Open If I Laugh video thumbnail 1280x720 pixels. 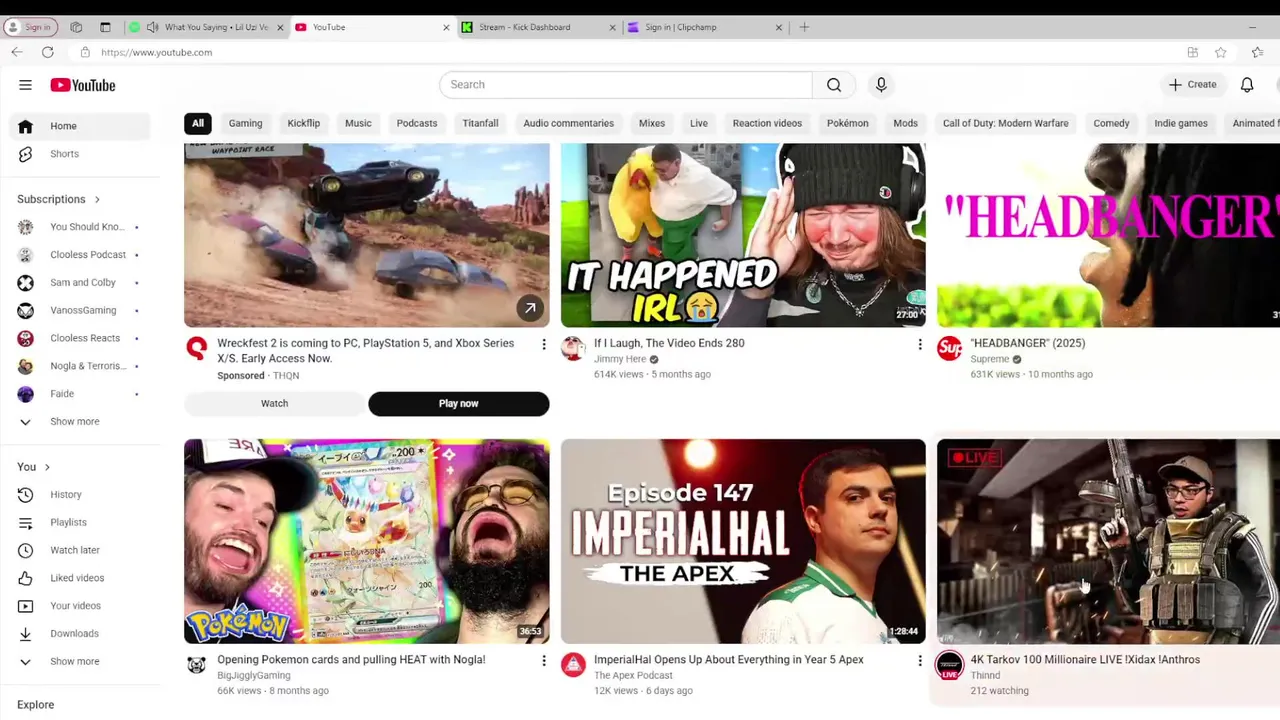[743, 235]
